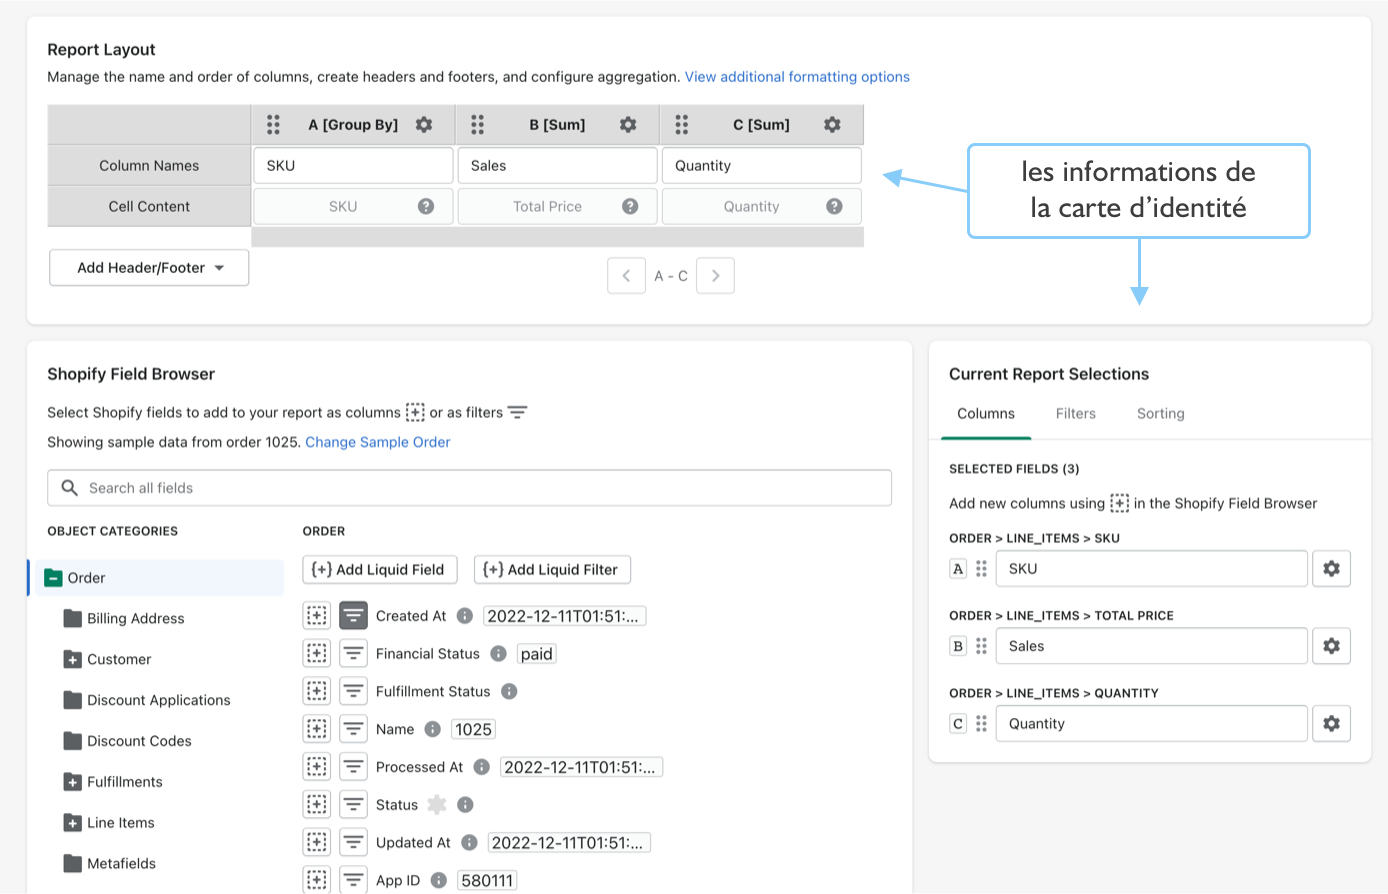This screenshot has height=894, width=1388.
Task: Filter by Fulfillment Status
Action: coord(353,691)
